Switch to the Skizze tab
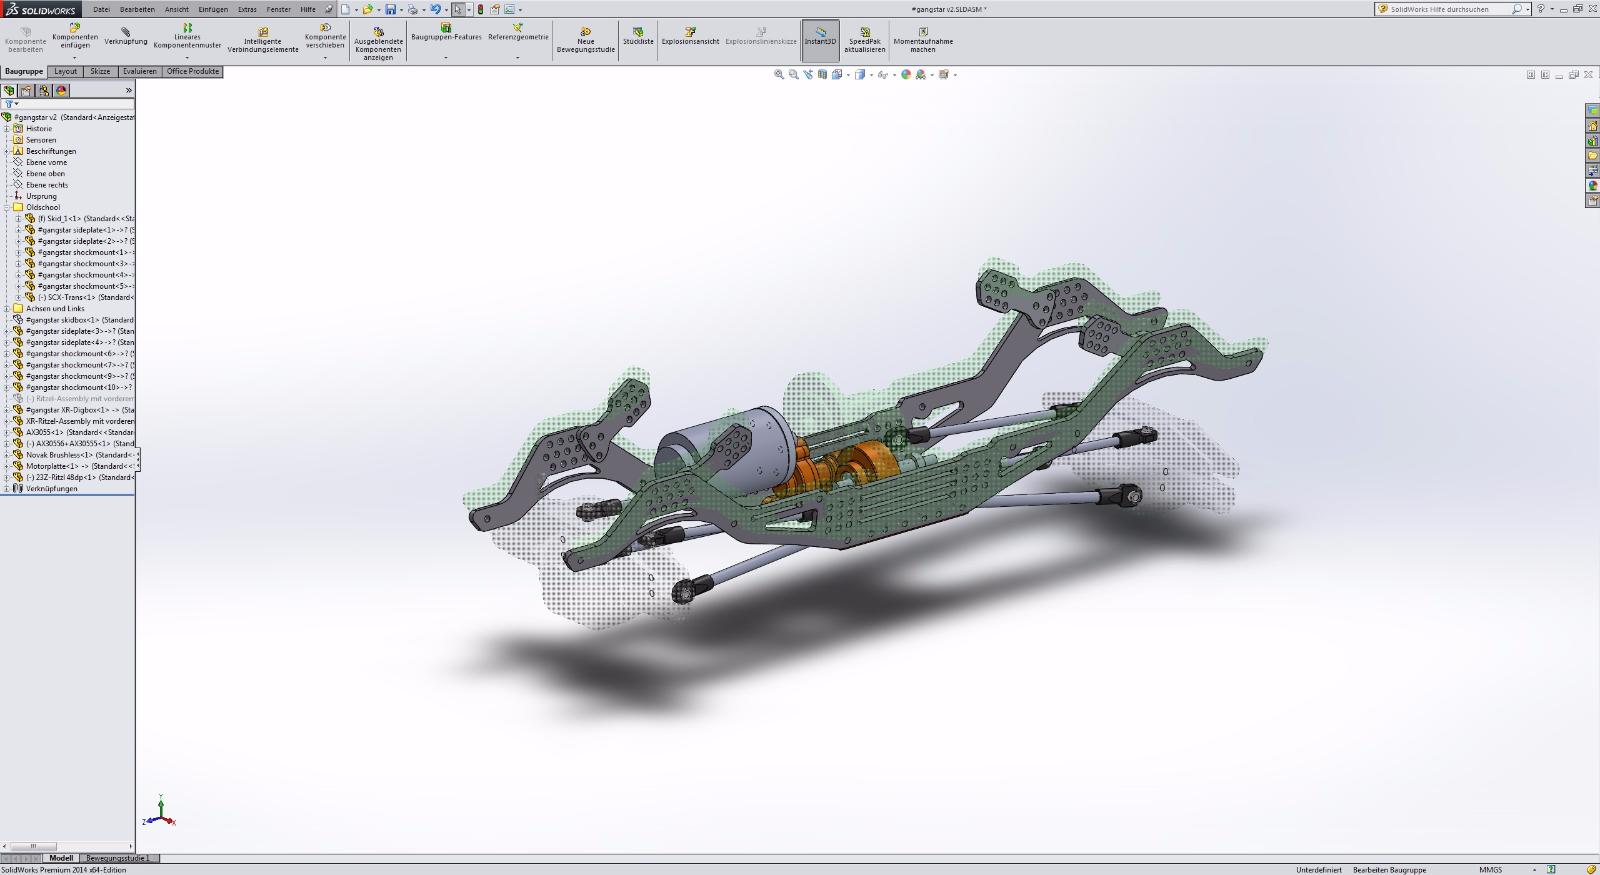 [x=100, y=72]
